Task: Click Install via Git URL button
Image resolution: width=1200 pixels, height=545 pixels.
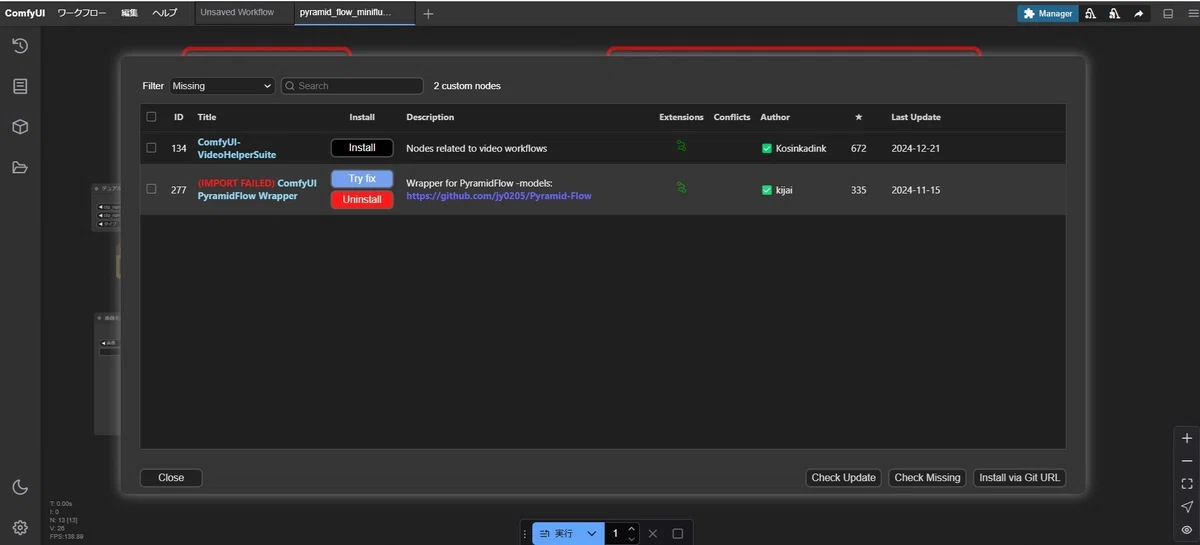Action: point(1019,478)
